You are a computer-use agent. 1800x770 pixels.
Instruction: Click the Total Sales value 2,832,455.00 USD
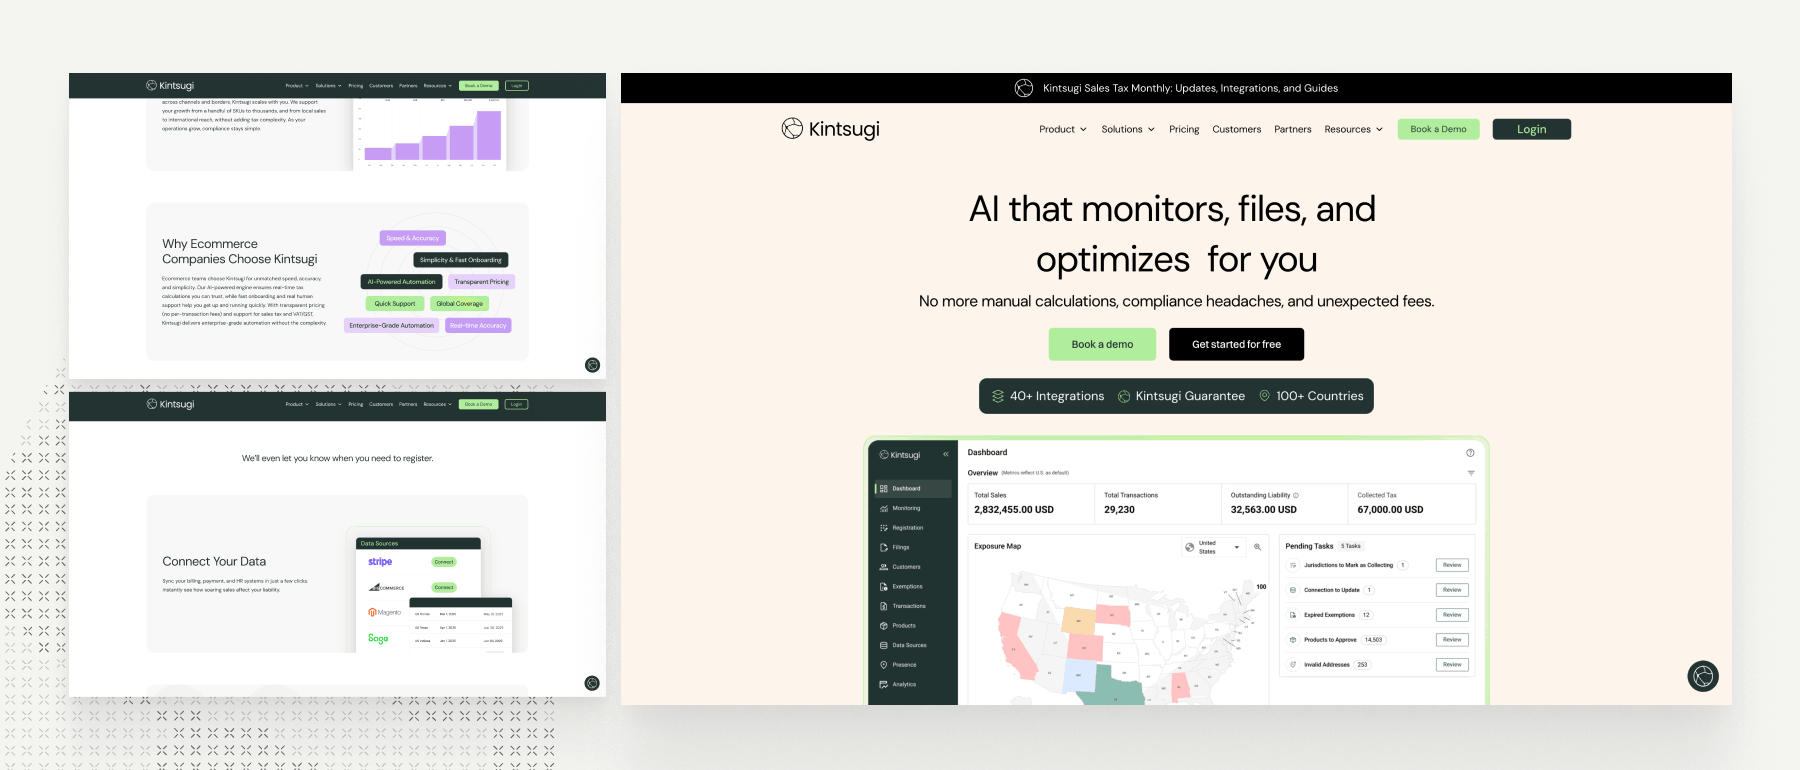pos(1014,510)
